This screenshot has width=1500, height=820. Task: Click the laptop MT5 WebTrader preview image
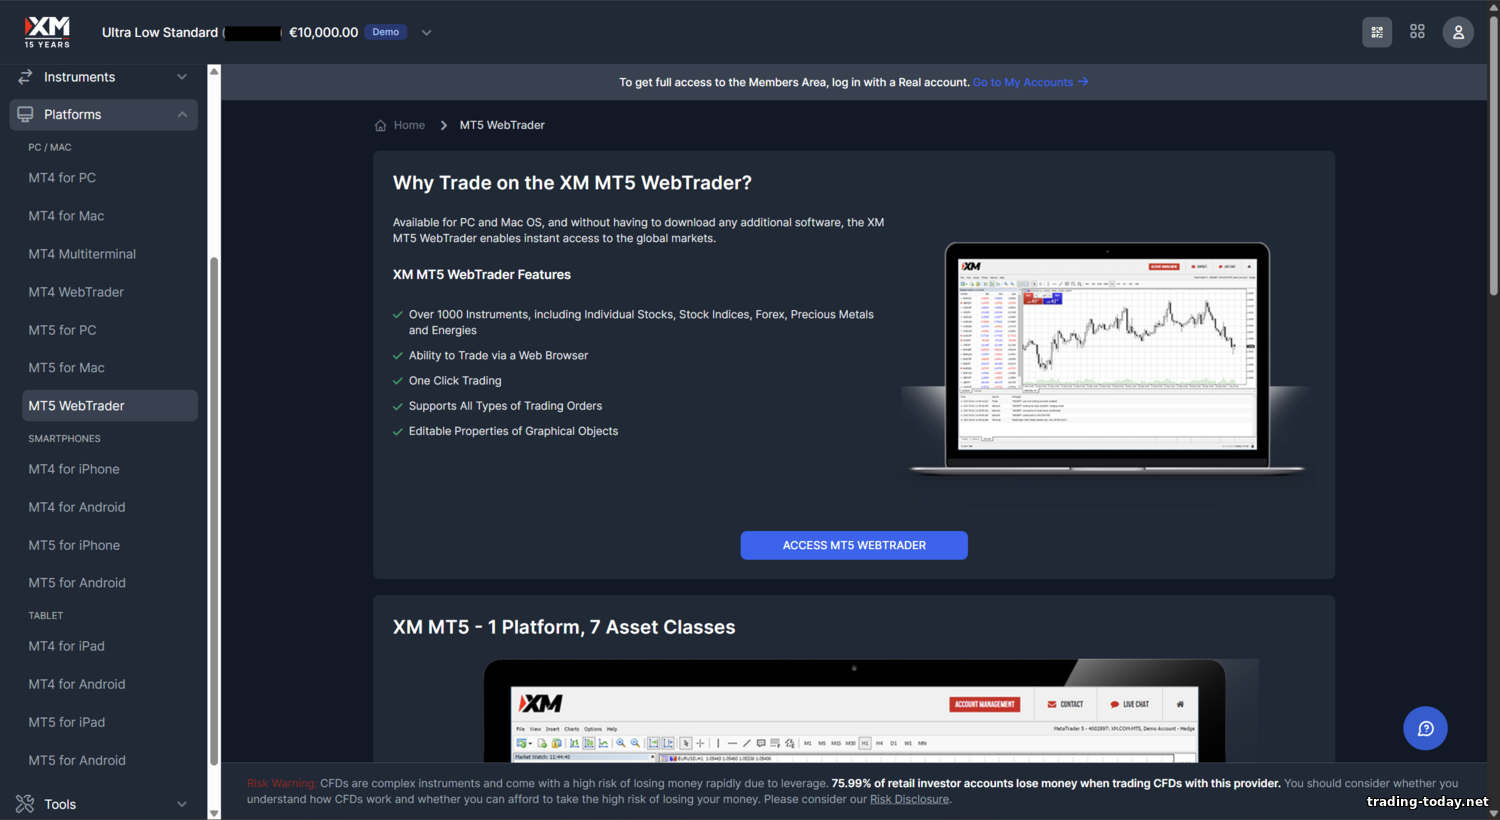[x=1106, y=358]
